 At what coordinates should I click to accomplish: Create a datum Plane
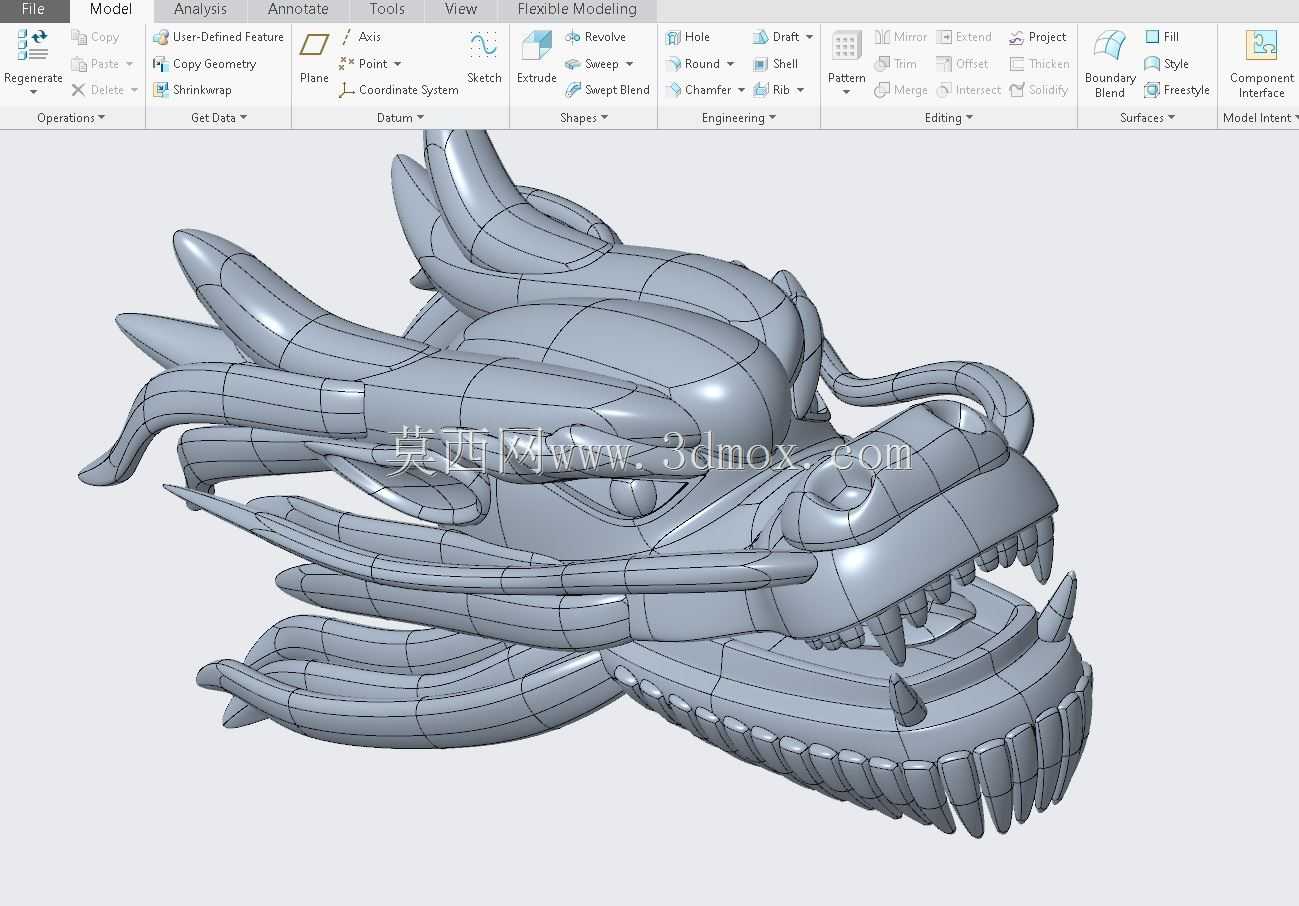pos(314,57)
